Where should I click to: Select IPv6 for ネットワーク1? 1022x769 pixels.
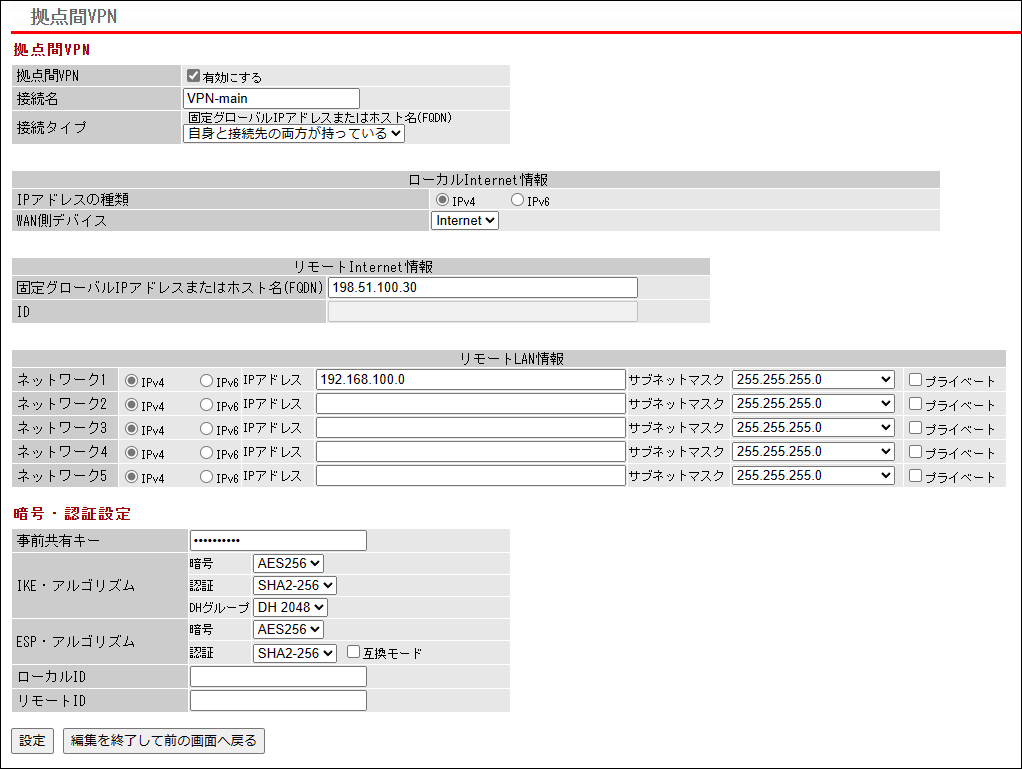[x=207, y=381]
